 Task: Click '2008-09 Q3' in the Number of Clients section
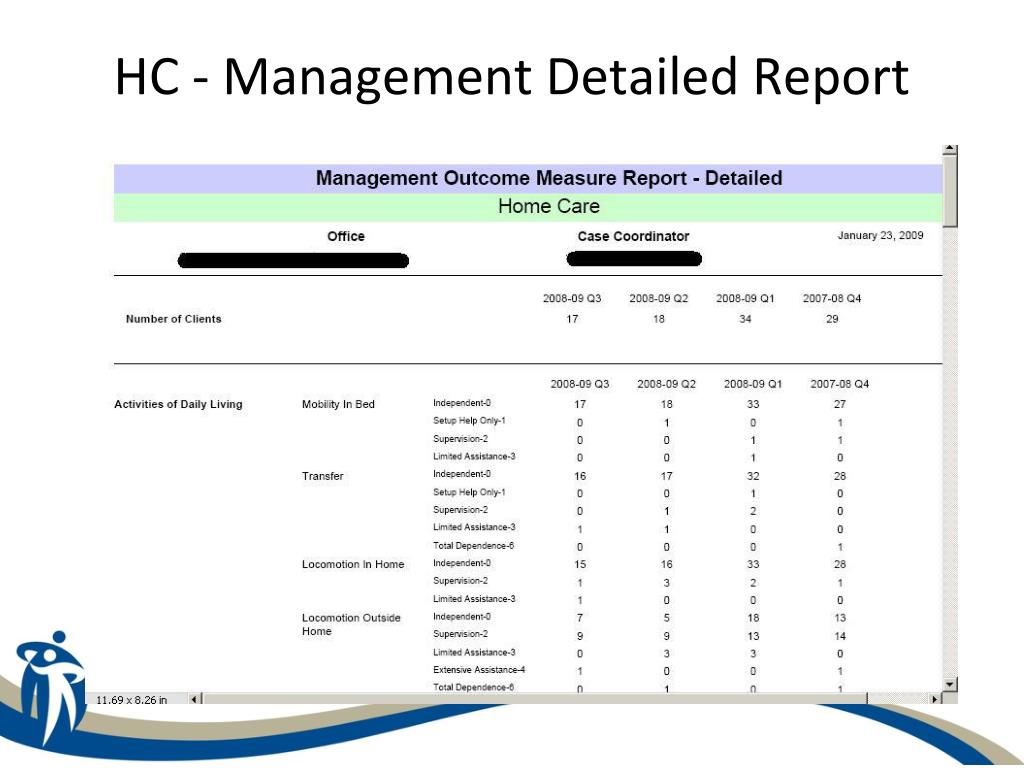[x=572, y=298]
